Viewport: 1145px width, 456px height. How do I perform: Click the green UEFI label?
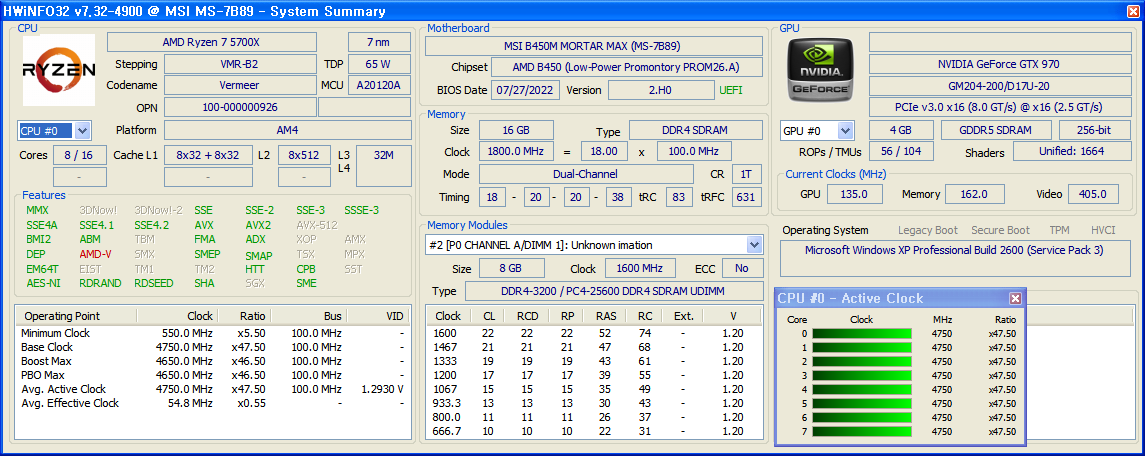click(731, 91)
